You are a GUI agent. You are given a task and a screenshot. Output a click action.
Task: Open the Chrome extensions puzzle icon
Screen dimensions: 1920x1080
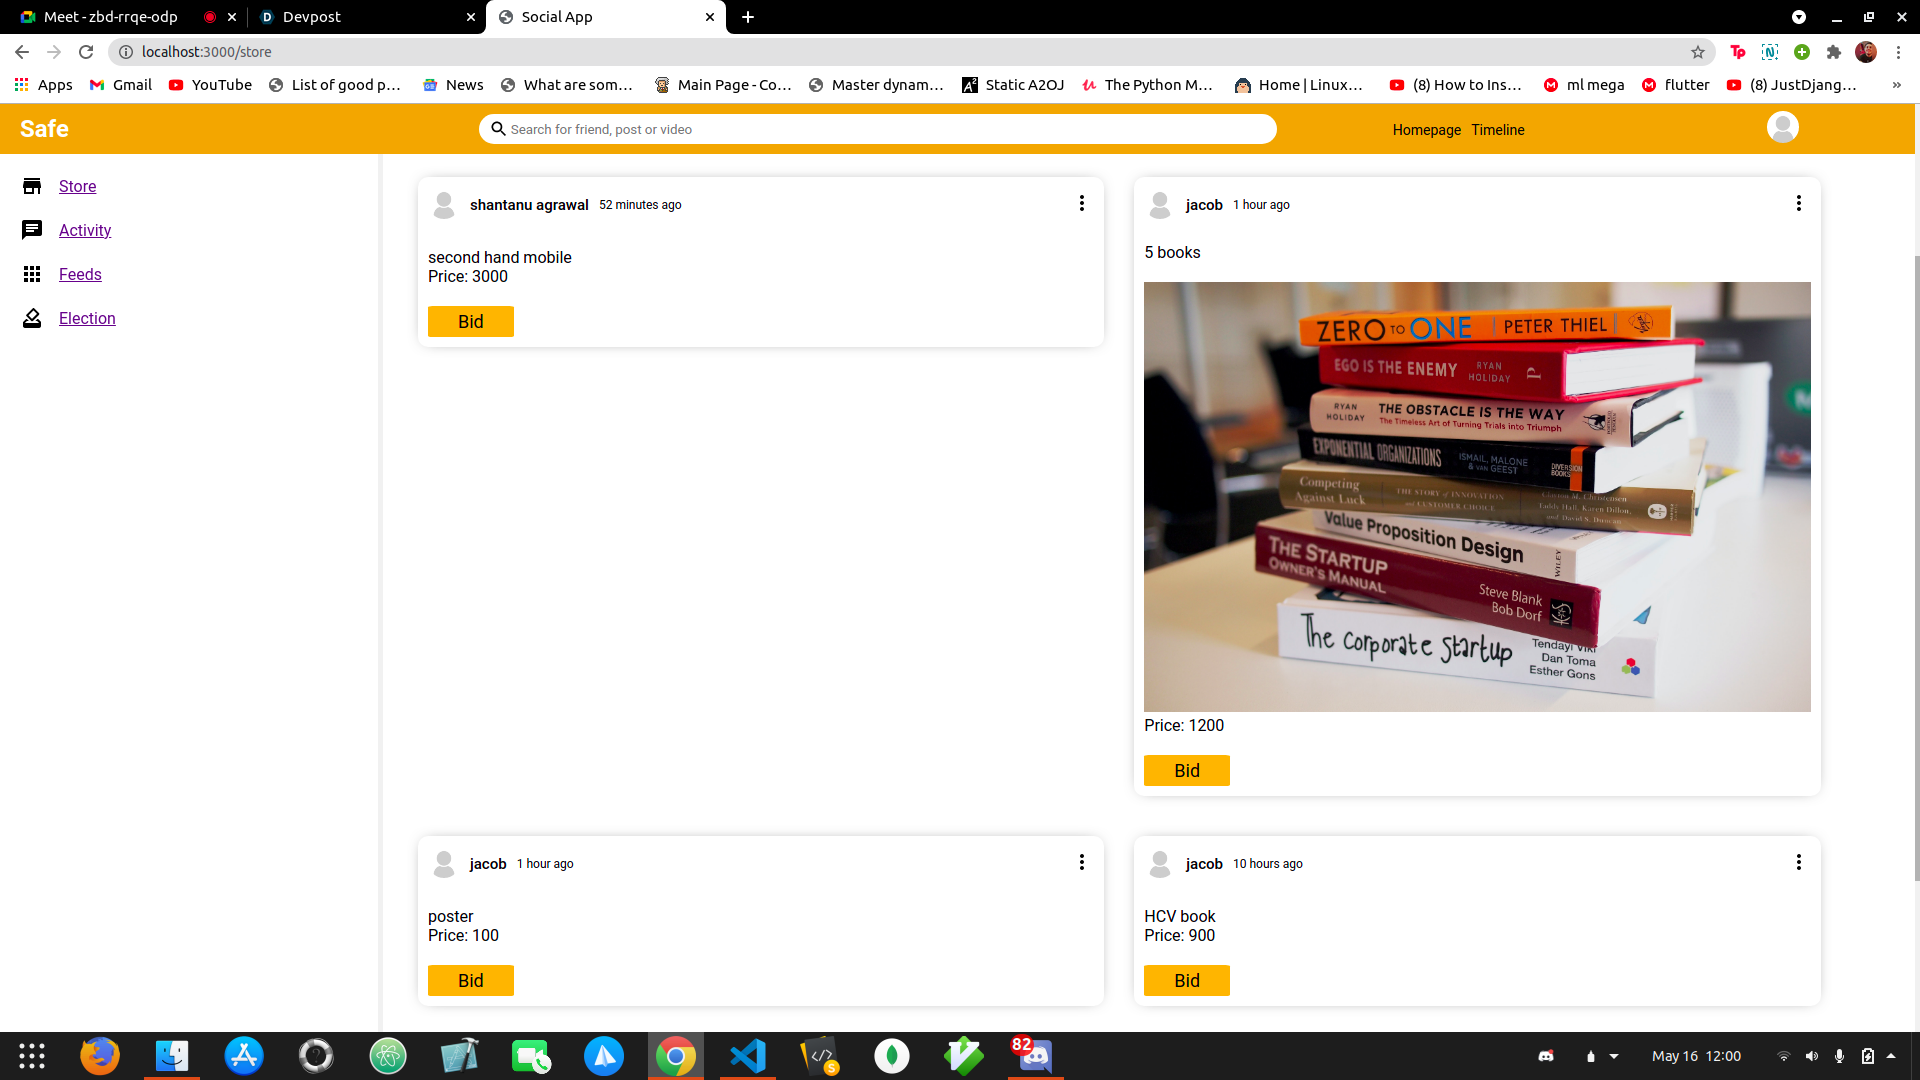(x=1833, y=52)
